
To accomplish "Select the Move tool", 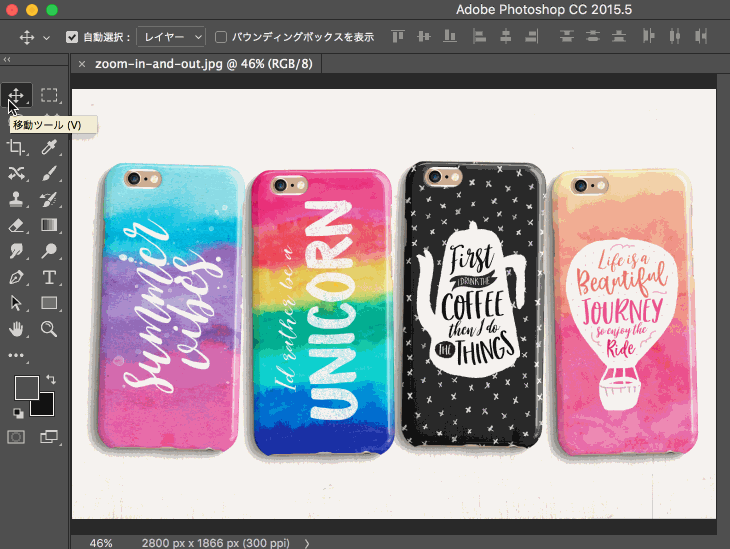I will (x=16, y=96).
